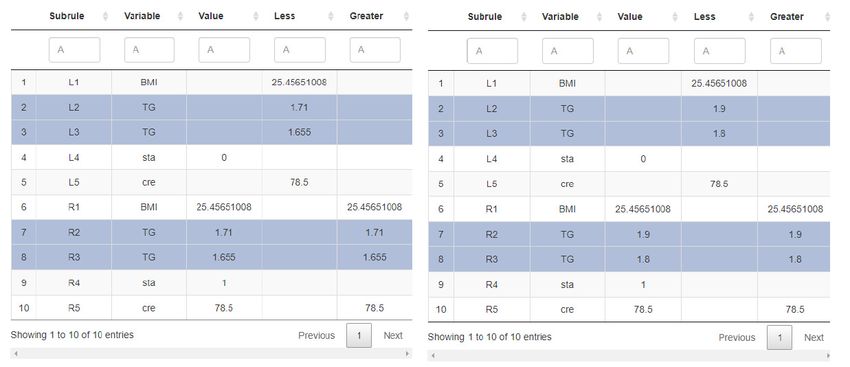Sort right table by Value column arrows
The width and height of the screenshot is (850, 367).
[x=675, y=17]
